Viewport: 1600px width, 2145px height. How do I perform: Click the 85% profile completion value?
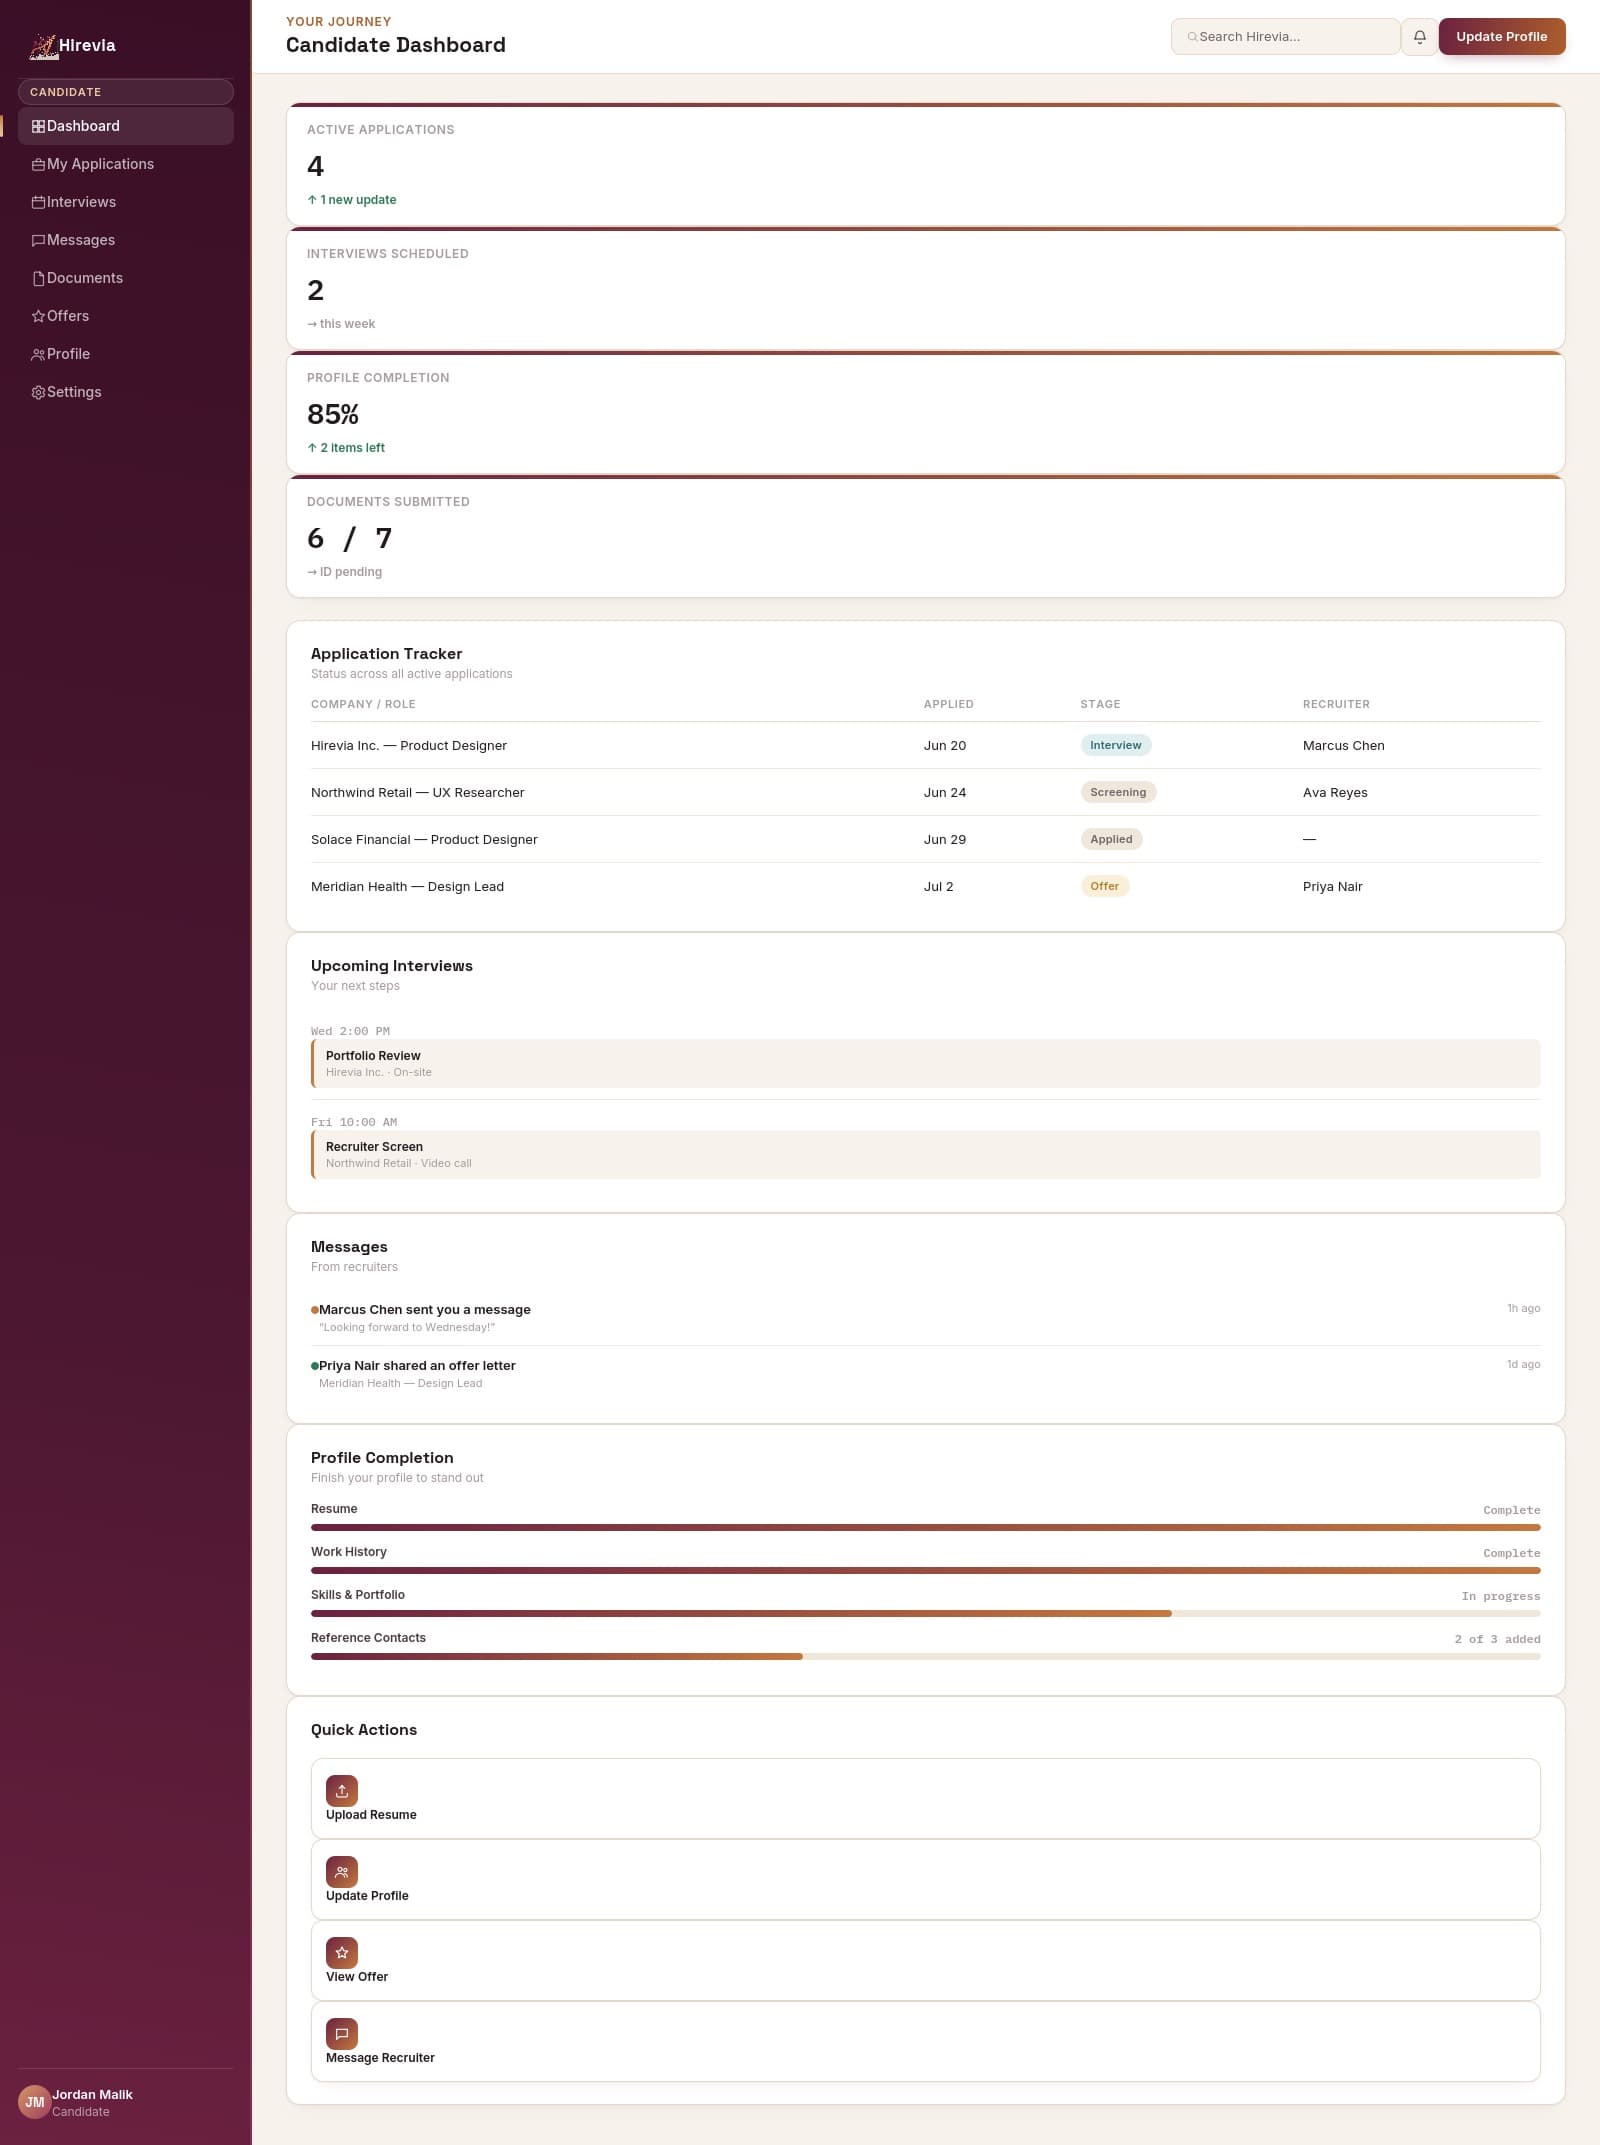[332, 414]
